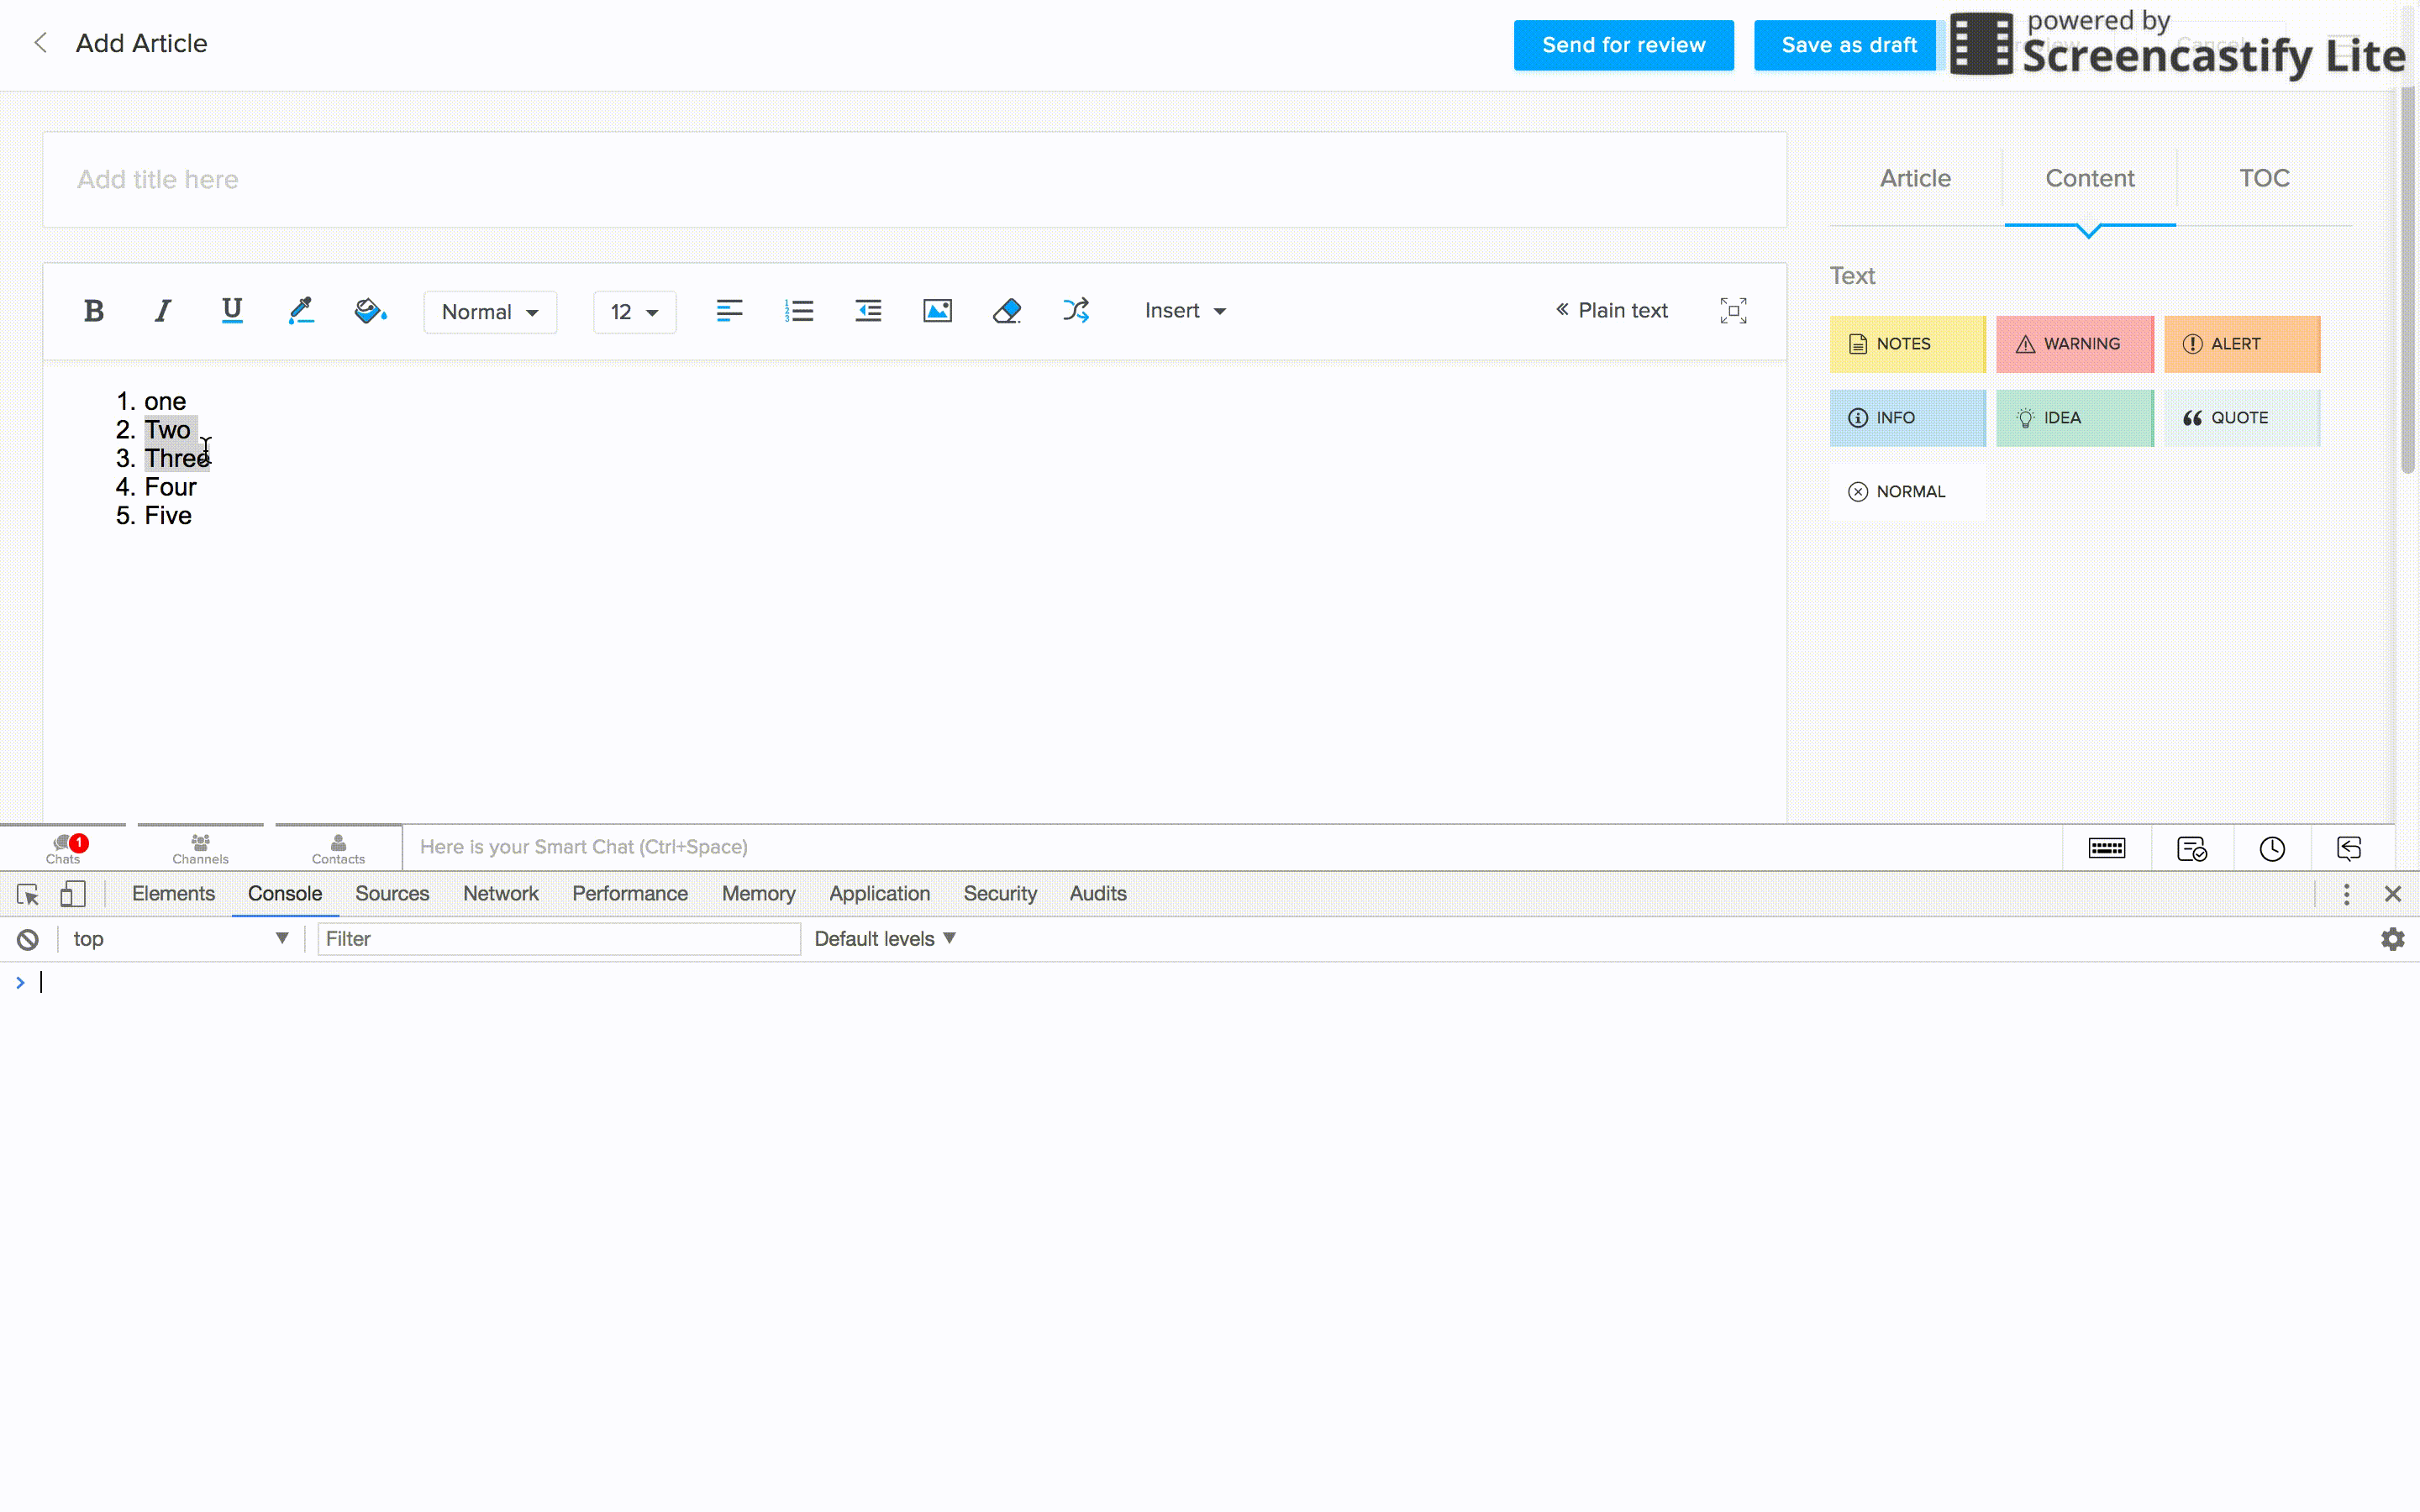Insert an image using the toolbar icon
The height and width of the screenshot is (1512, 2420).
click(937, 310)
